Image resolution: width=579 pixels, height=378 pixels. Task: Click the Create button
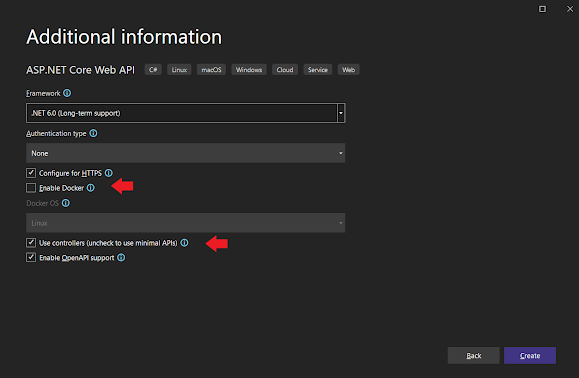(530, 355)
